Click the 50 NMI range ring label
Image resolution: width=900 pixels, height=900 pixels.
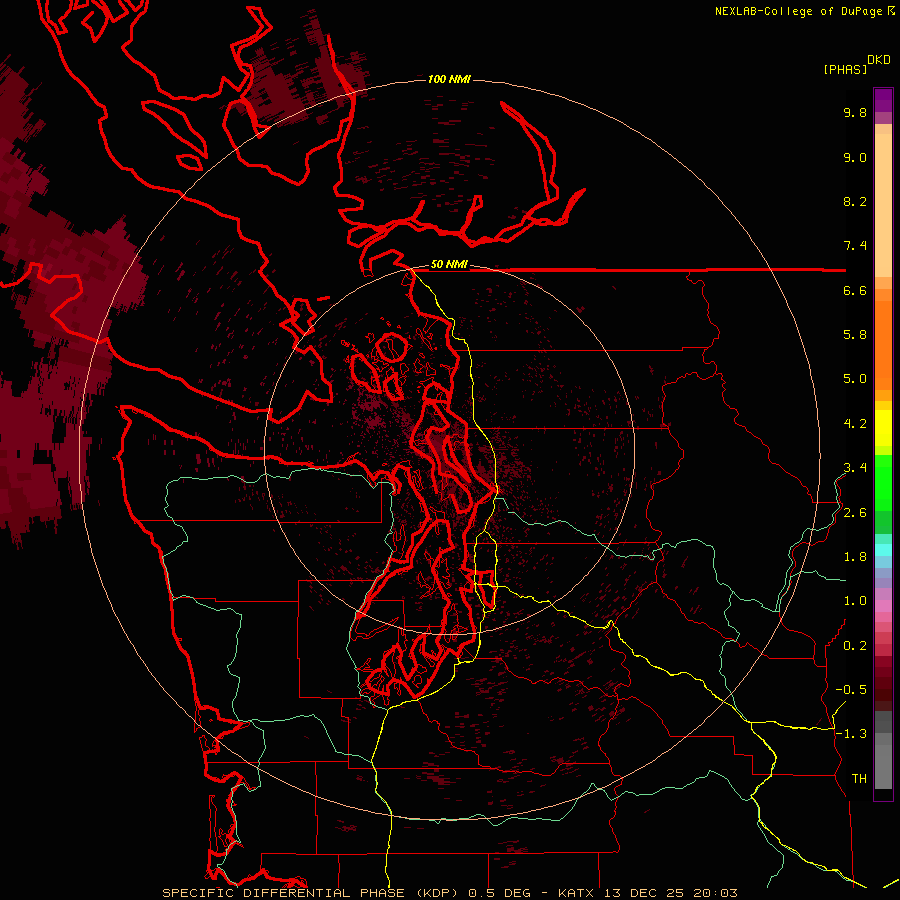[449, 265]
